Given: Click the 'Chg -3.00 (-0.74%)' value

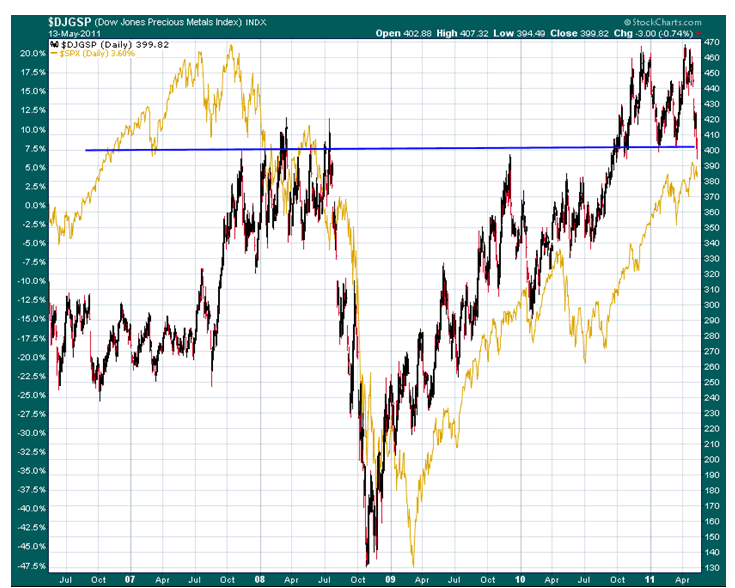Looking at the screenshot, I should (x=653, y=33).
